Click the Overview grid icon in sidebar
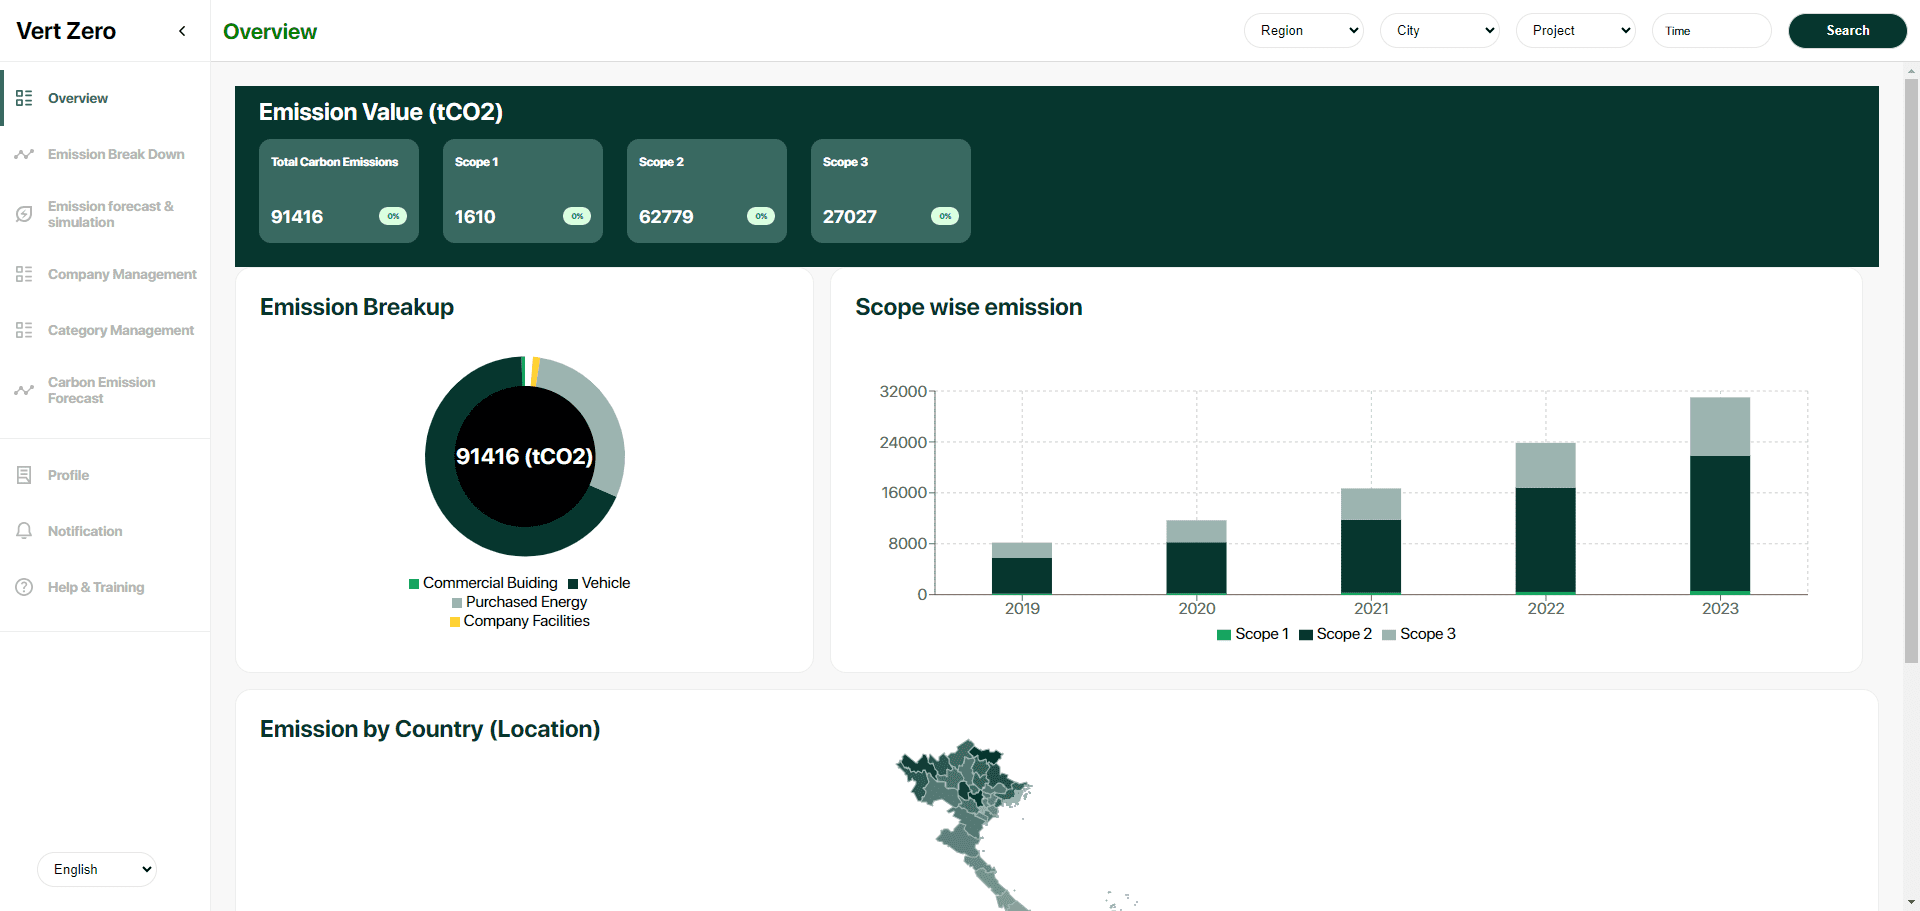The image size is (1920, 911). (24, 98)
